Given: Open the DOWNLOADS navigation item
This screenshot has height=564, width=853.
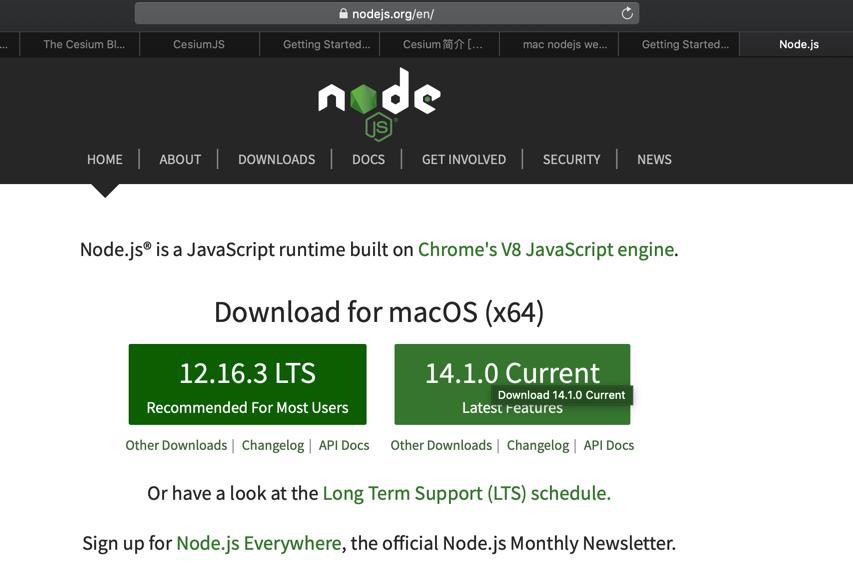Looking at the screenshot, I should coord(276,159).
